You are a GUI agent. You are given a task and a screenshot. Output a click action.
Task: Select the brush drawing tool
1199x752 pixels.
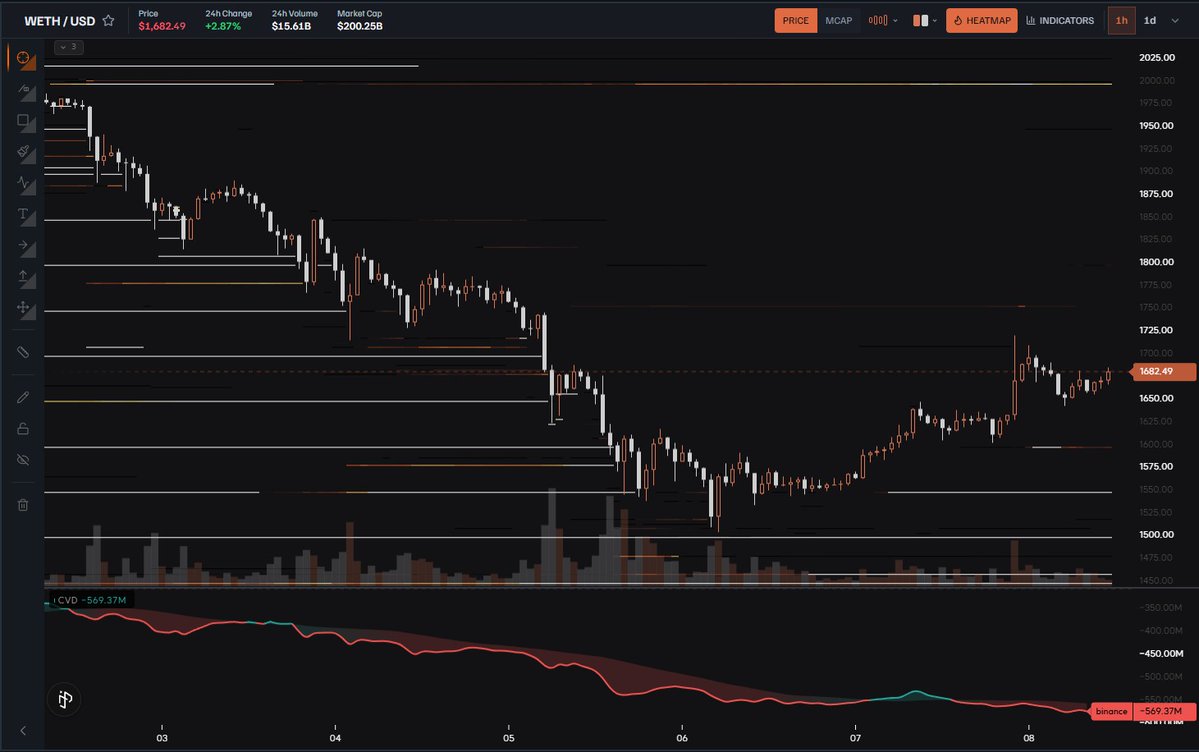click(23, 151)
